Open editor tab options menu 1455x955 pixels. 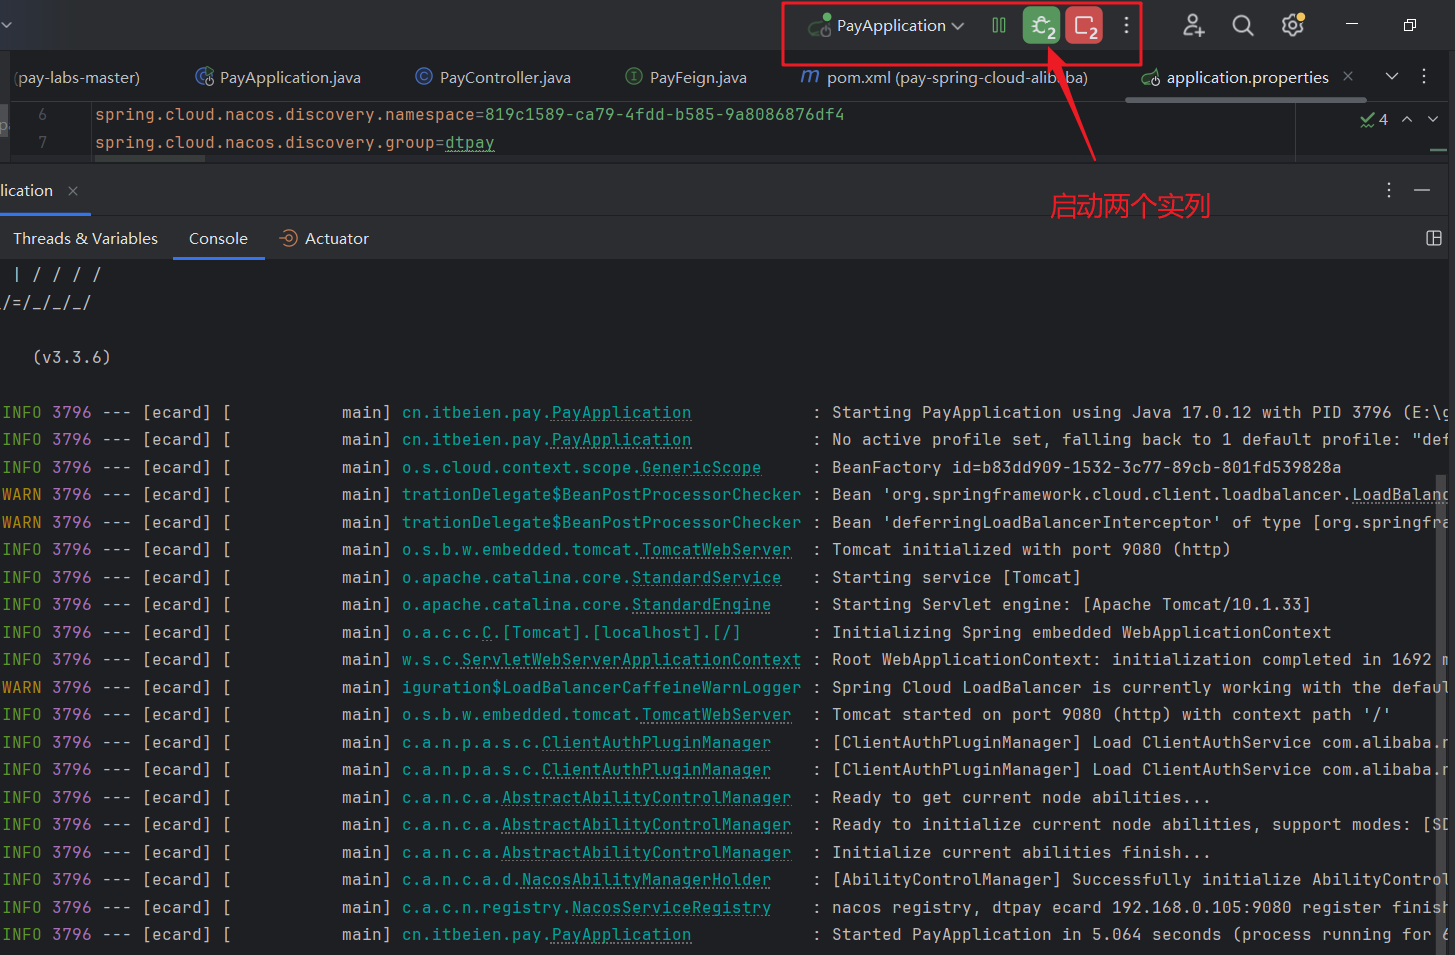coord(1424,77)
